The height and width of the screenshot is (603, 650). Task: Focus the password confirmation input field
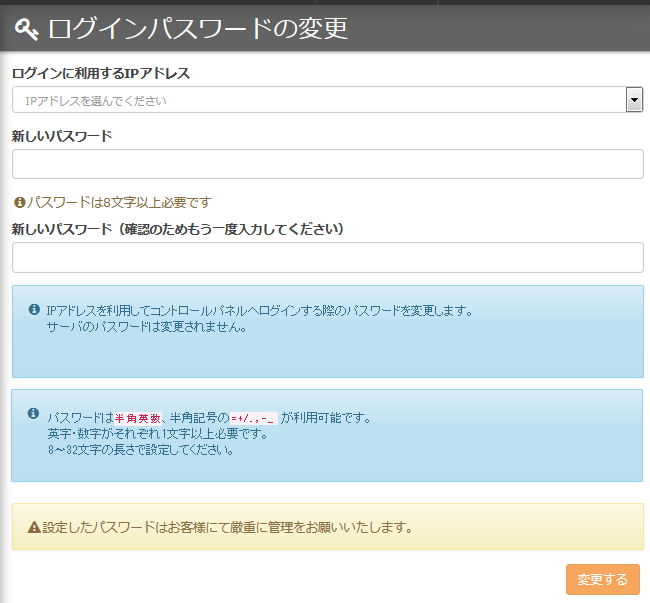(327, 257)
